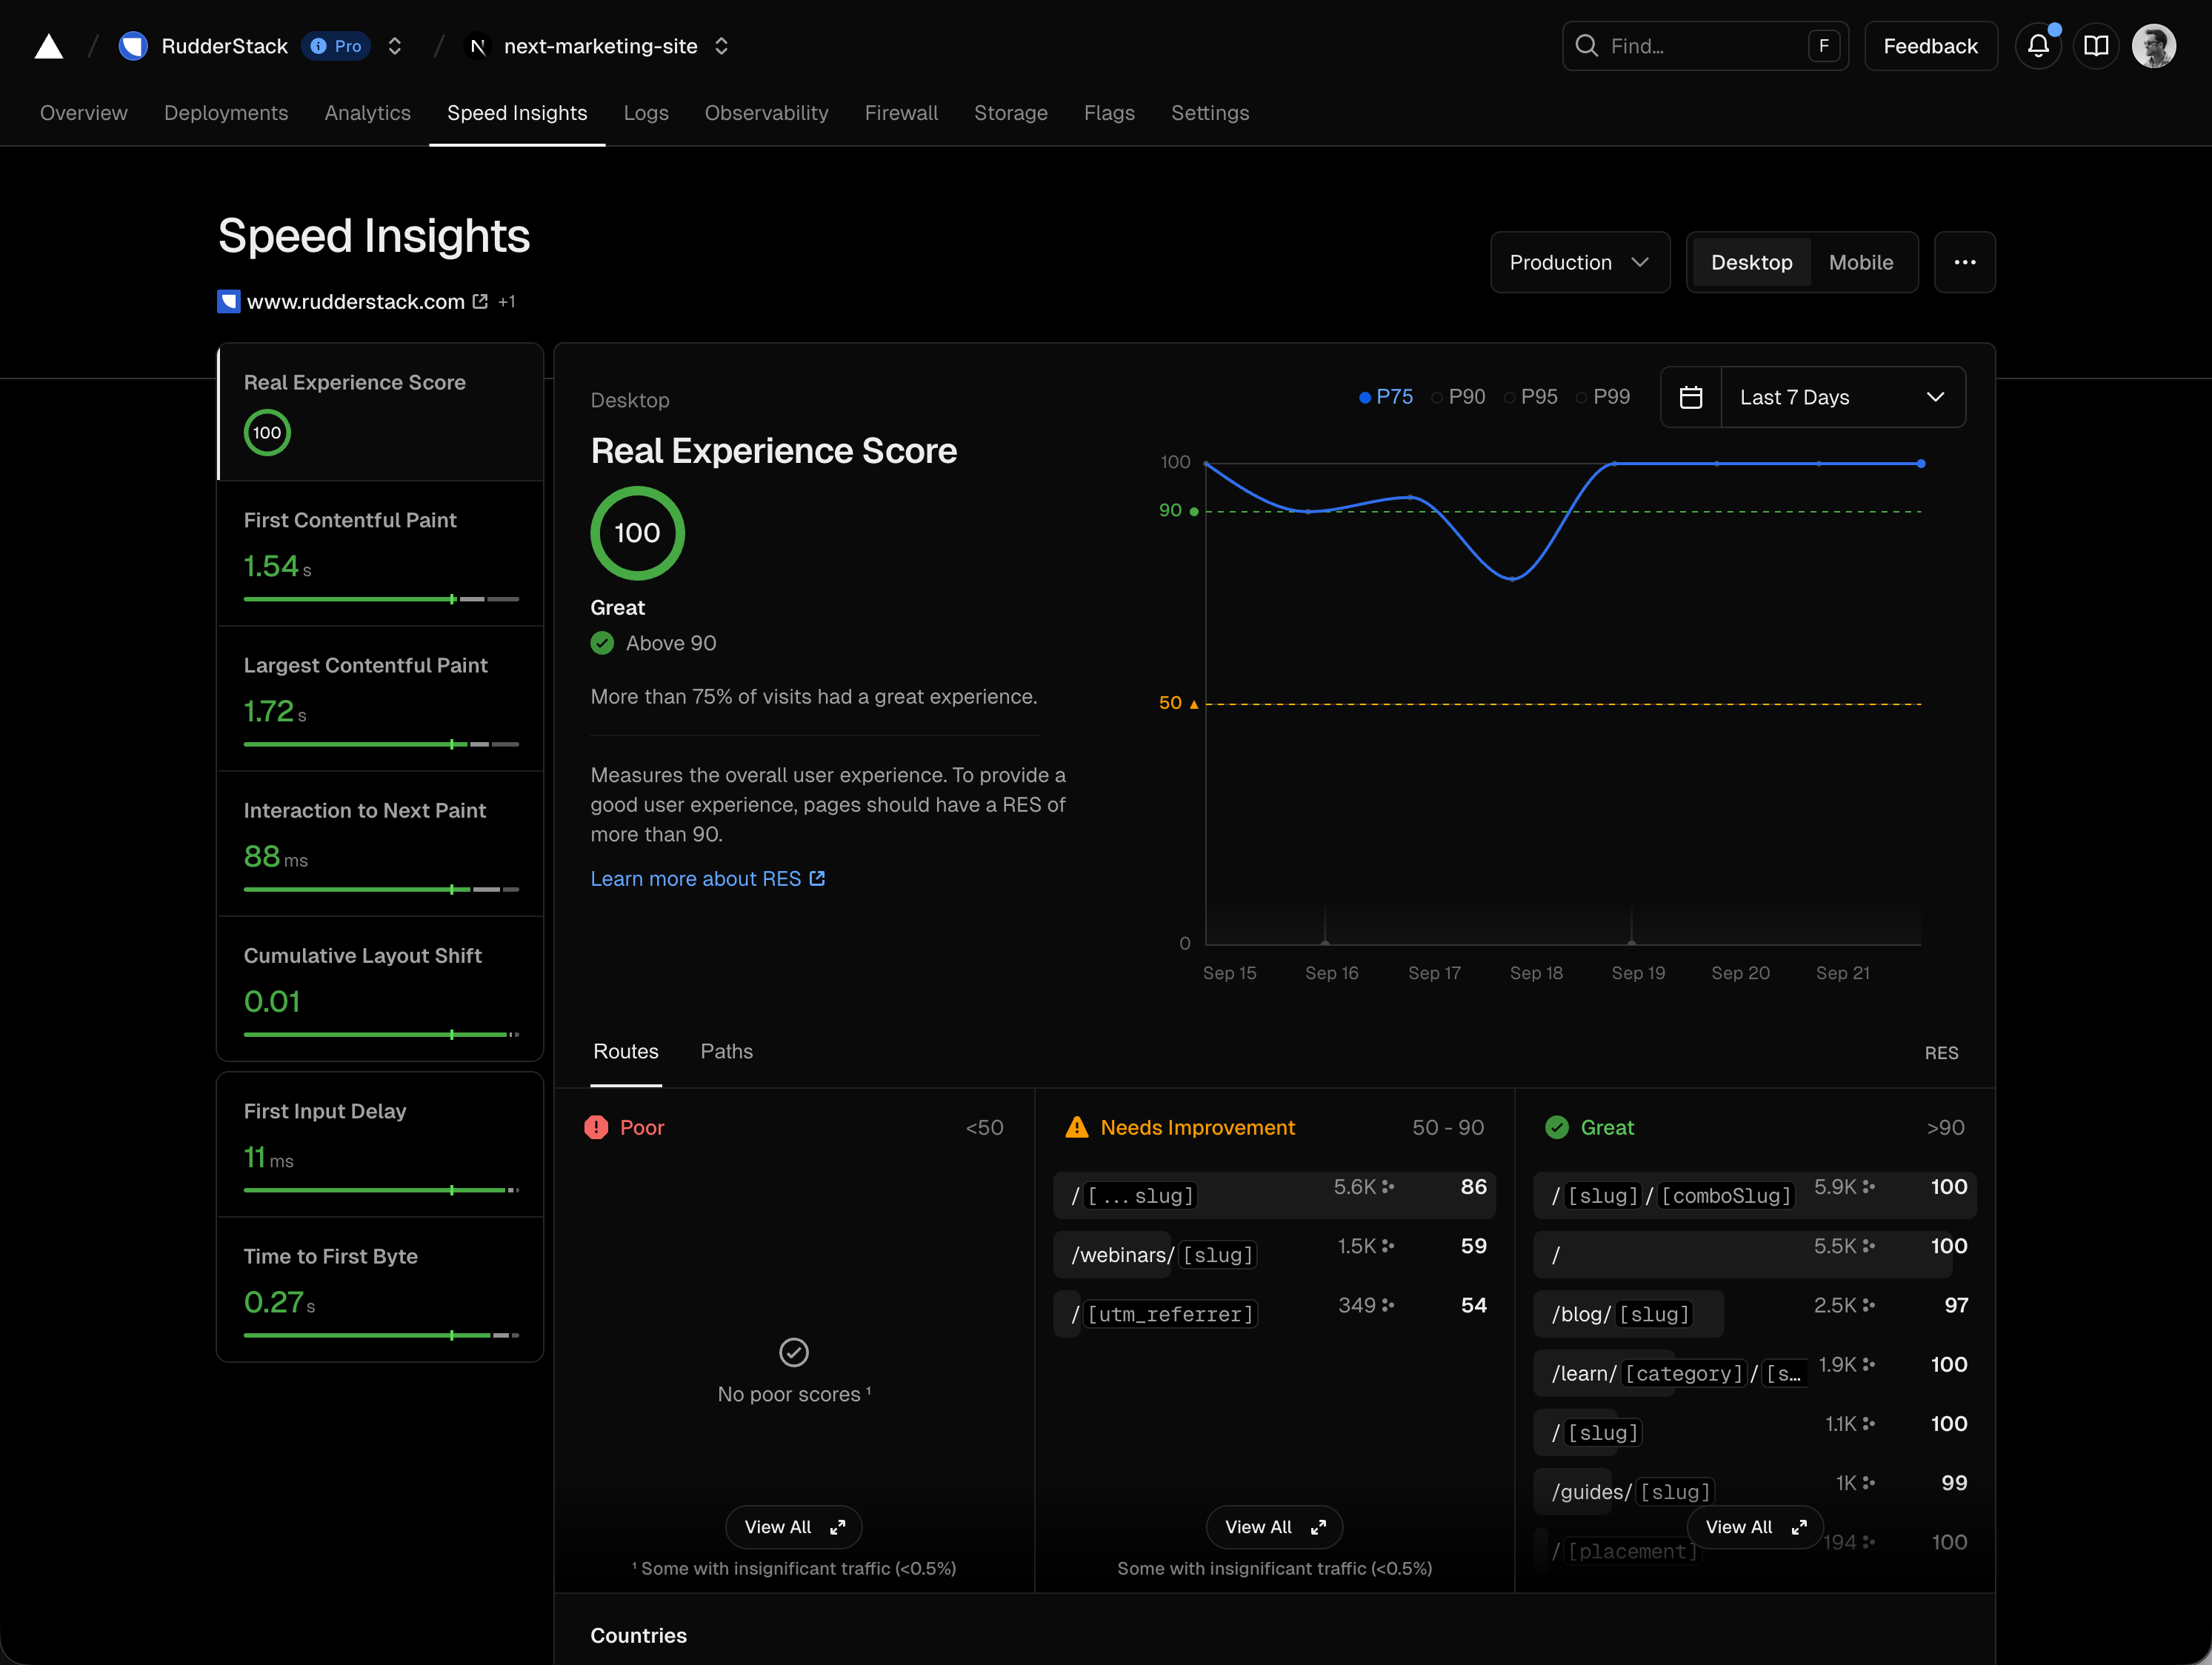Image resolution: width=2212 pixels, height=1665 pixels.
Task: Open the Observability tab
Action: coord(766,113)
